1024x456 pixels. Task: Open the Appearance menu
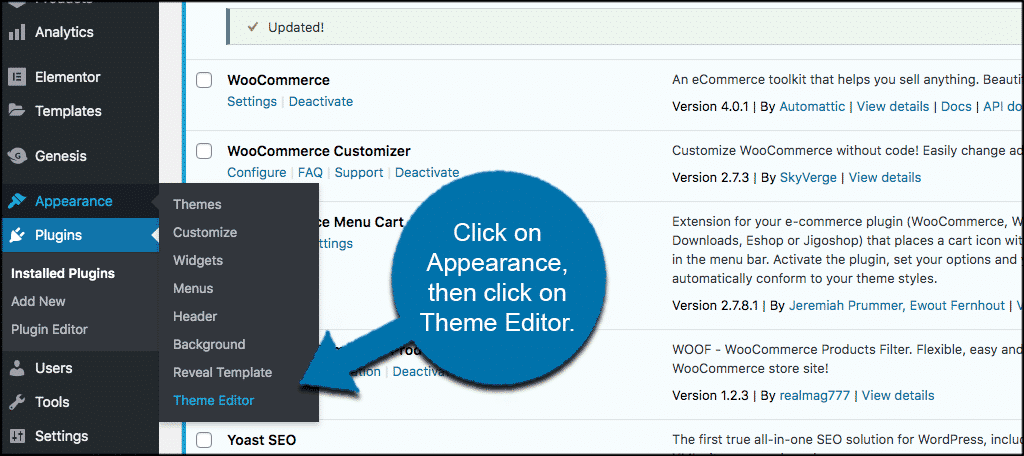[x=74, y=201]
